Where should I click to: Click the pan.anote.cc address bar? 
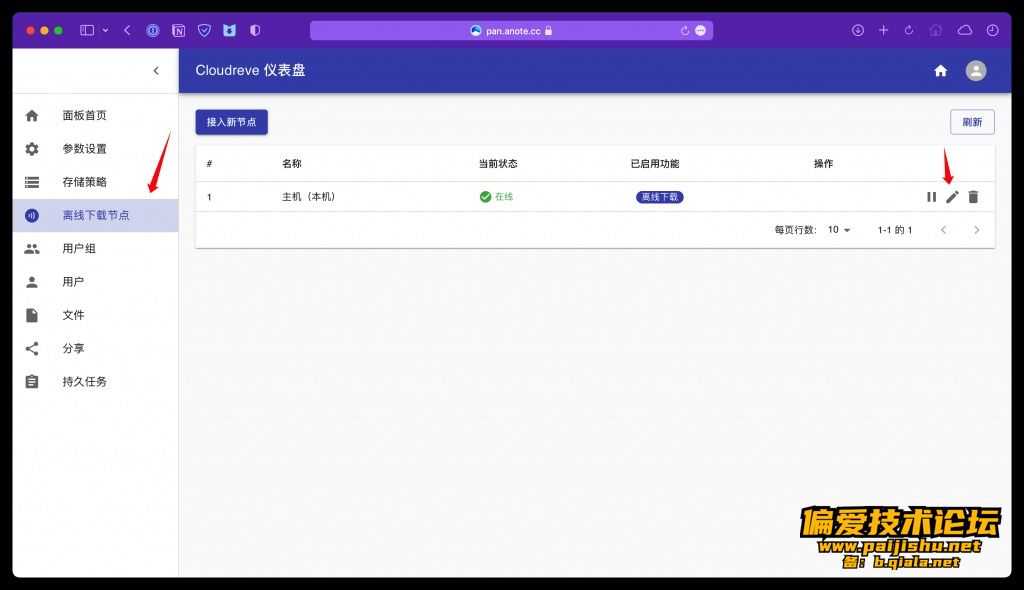(511, 31)
